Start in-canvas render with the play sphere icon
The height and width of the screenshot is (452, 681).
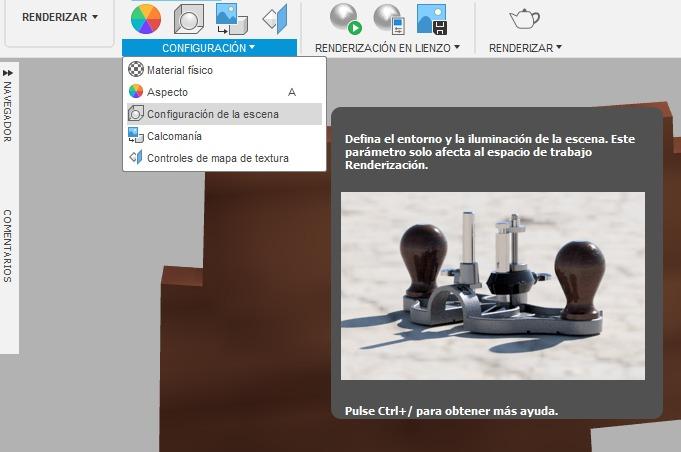coord(346,19)
